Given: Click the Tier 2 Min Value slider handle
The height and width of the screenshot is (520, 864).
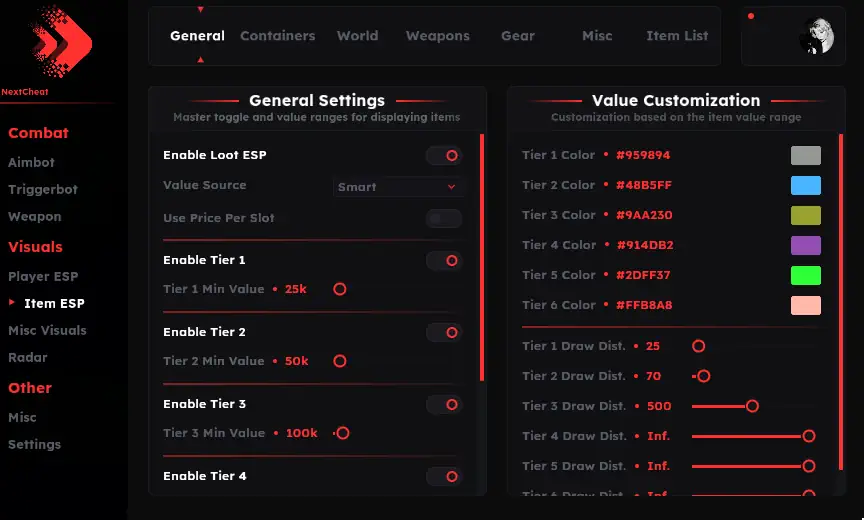Looking at the screenshot, I should coord(340,361).
